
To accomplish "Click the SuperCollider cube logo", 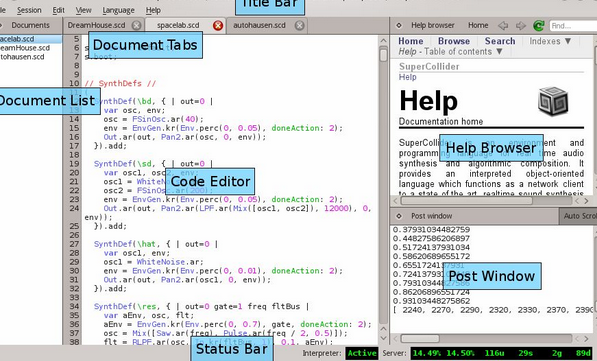I will [553, 101].
